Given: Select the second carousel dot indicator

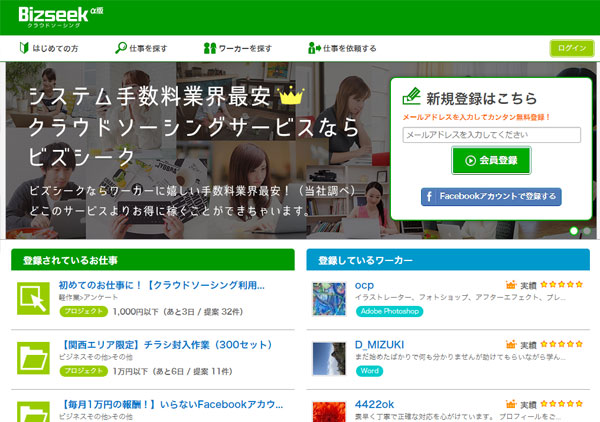Looking at the screenshot, I should [x=587, y=231].
